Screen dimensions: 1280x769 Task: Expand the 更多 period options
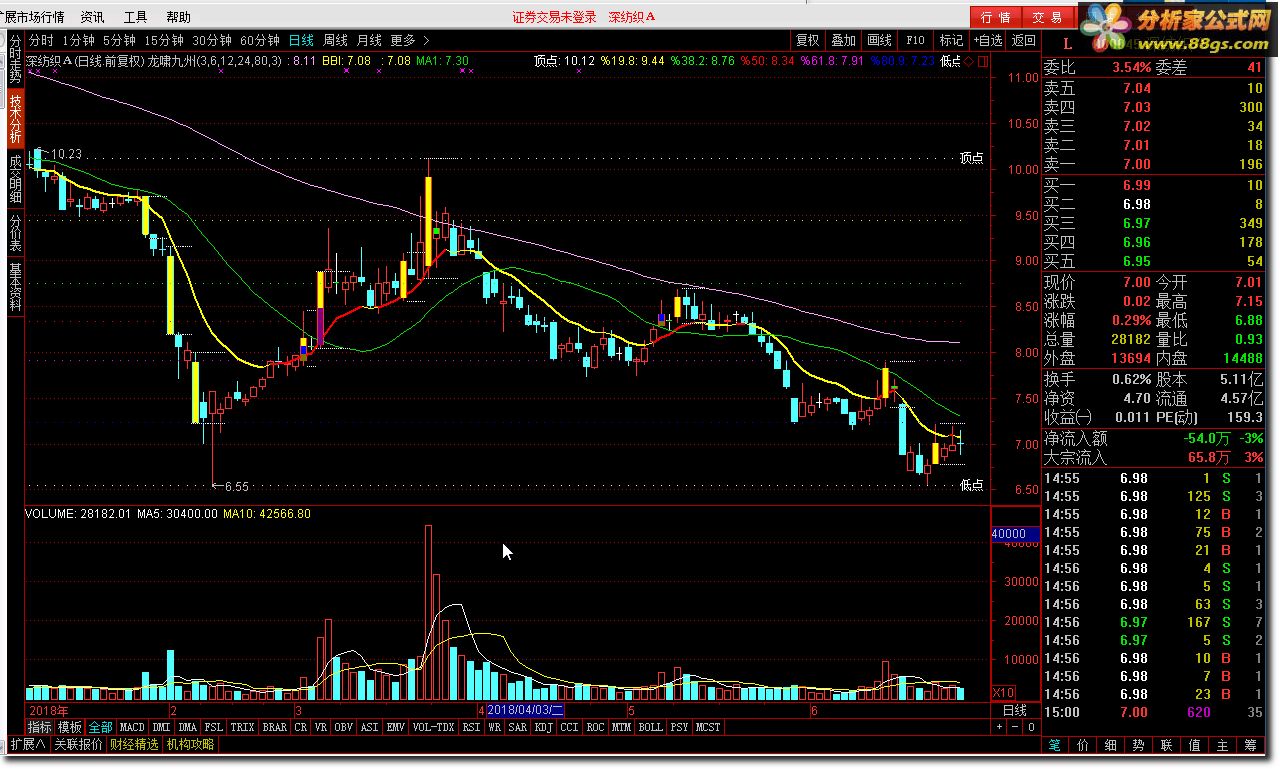point(410,40)
